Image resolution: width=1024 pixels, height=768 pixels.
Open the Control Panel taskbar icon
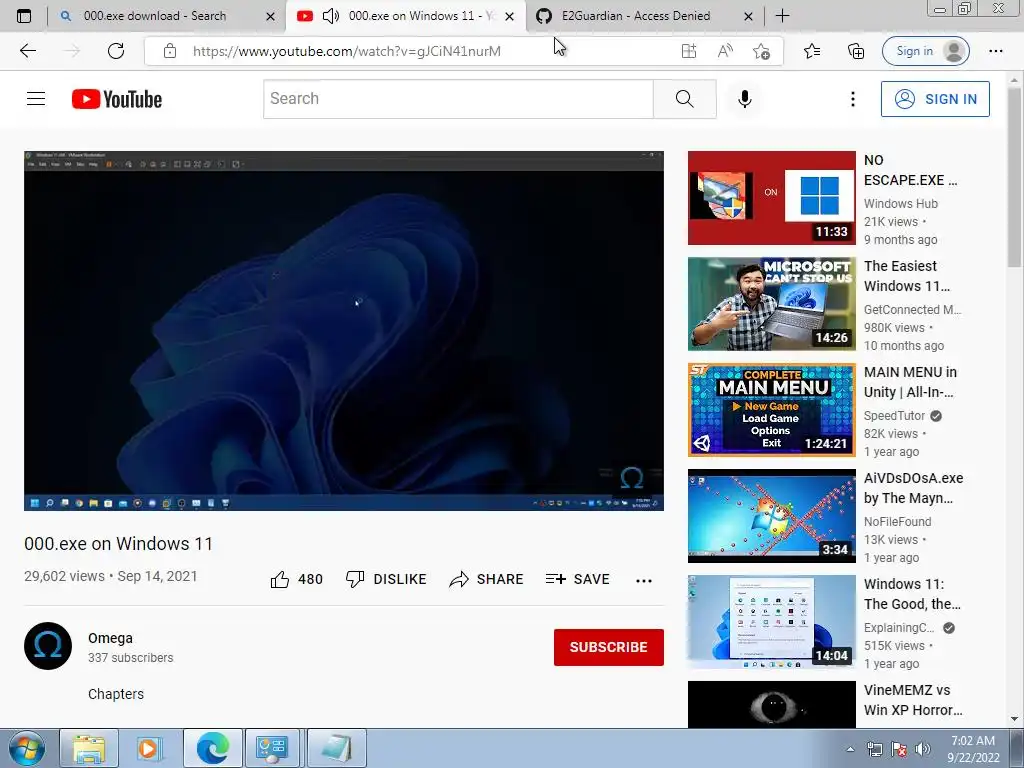point(272,748)
